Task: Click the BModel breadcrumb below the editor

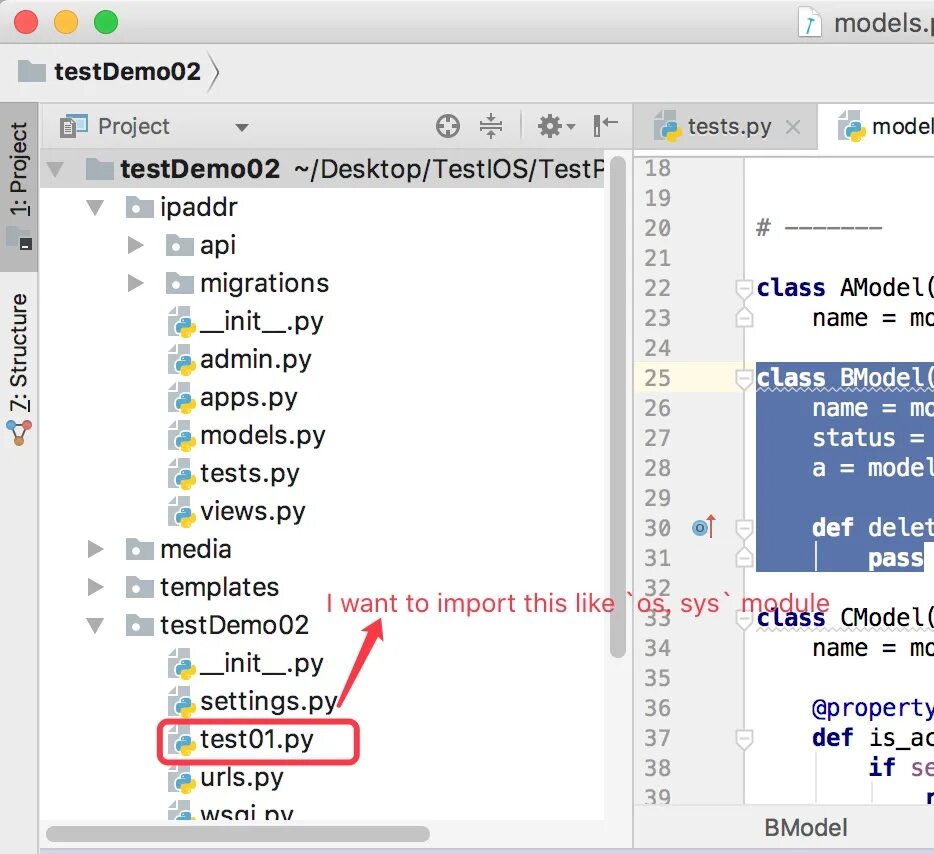Action: tap(805, 828)
